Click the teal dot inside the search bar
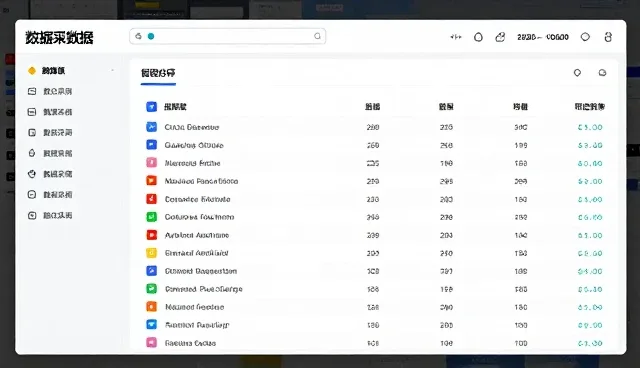Image resolution: width=640 pixels, height=368 pixels. pos(151,36)
